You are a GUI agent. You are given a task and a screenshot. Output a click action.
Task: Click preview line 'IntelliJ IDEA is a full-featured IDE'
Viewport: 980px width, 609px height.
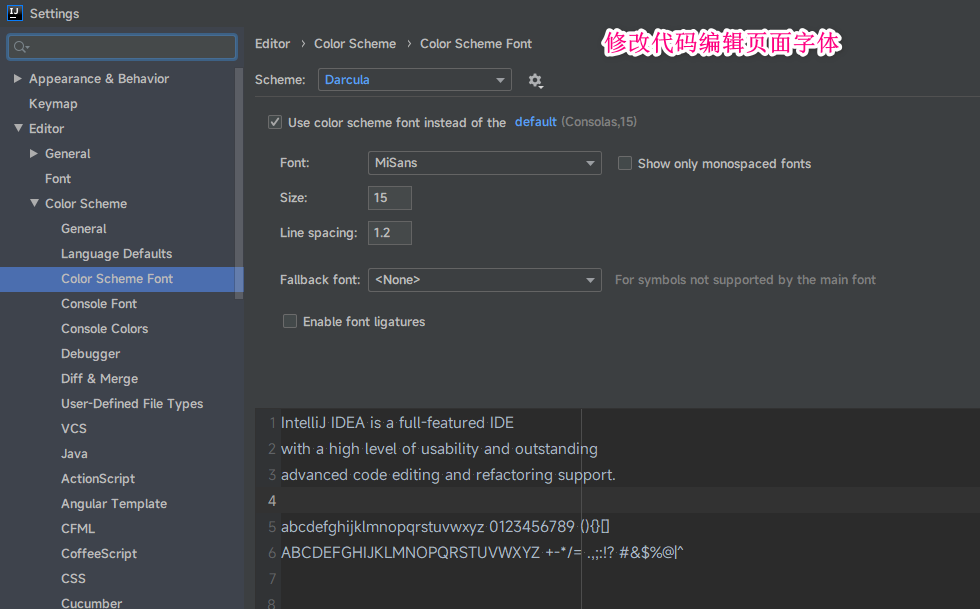tap(398, 423)
